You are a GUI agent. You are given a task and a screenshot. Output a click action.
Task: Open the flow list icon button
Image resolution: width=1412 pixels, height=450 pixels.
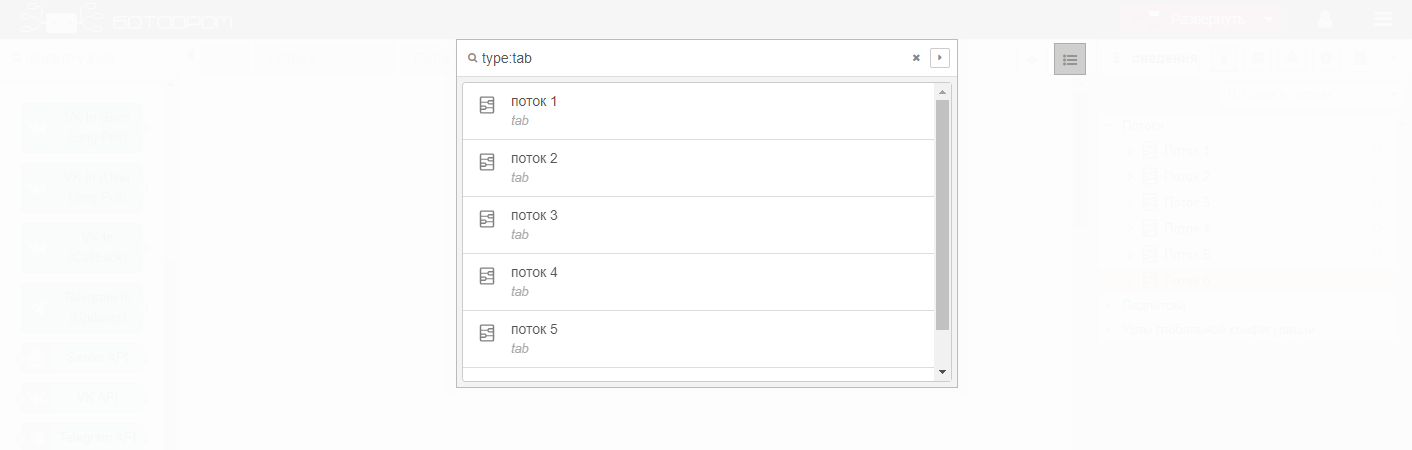pos(1070,59)
